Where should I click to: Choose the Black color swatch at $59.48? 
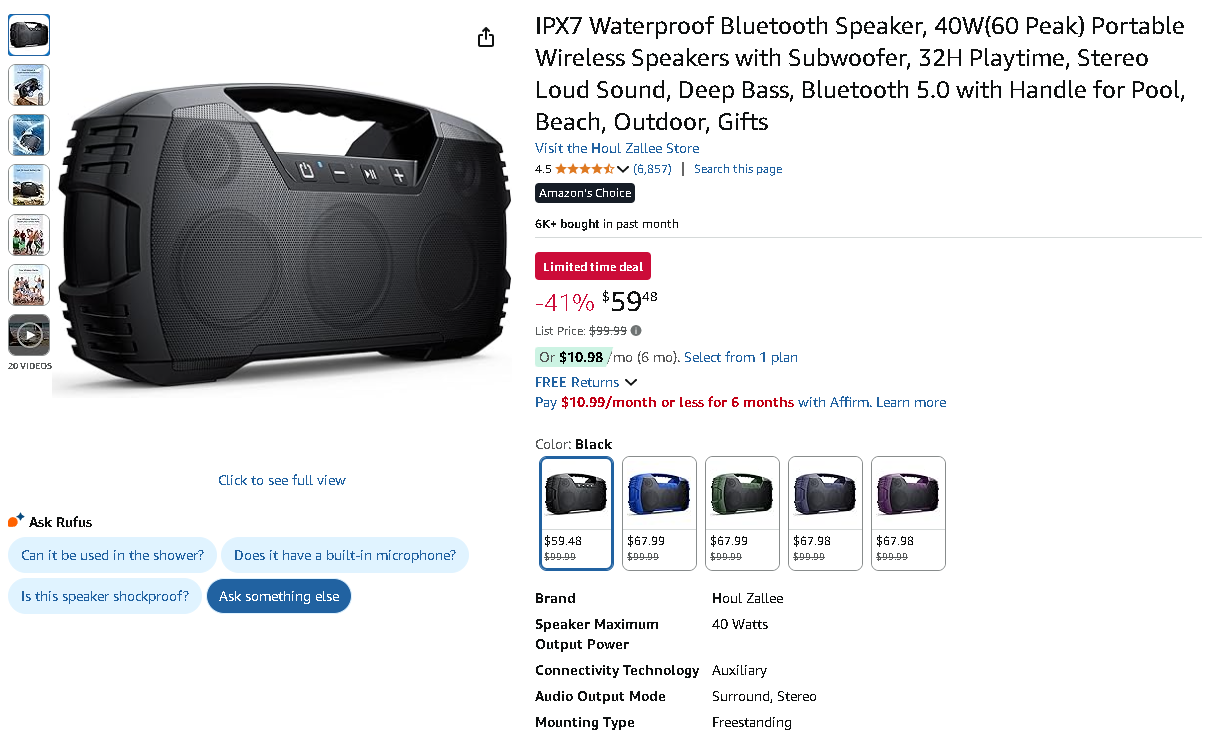[576, 513]
